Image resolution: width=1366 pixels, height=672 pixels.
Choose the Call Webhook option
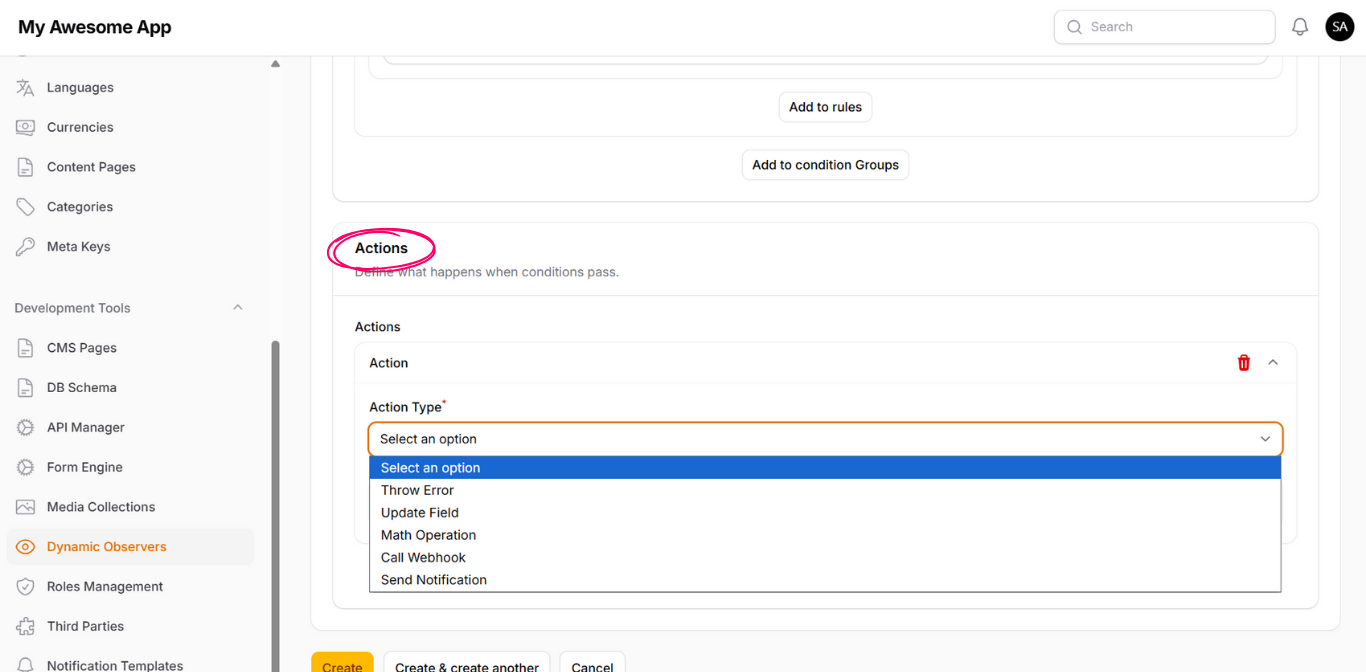423,557
